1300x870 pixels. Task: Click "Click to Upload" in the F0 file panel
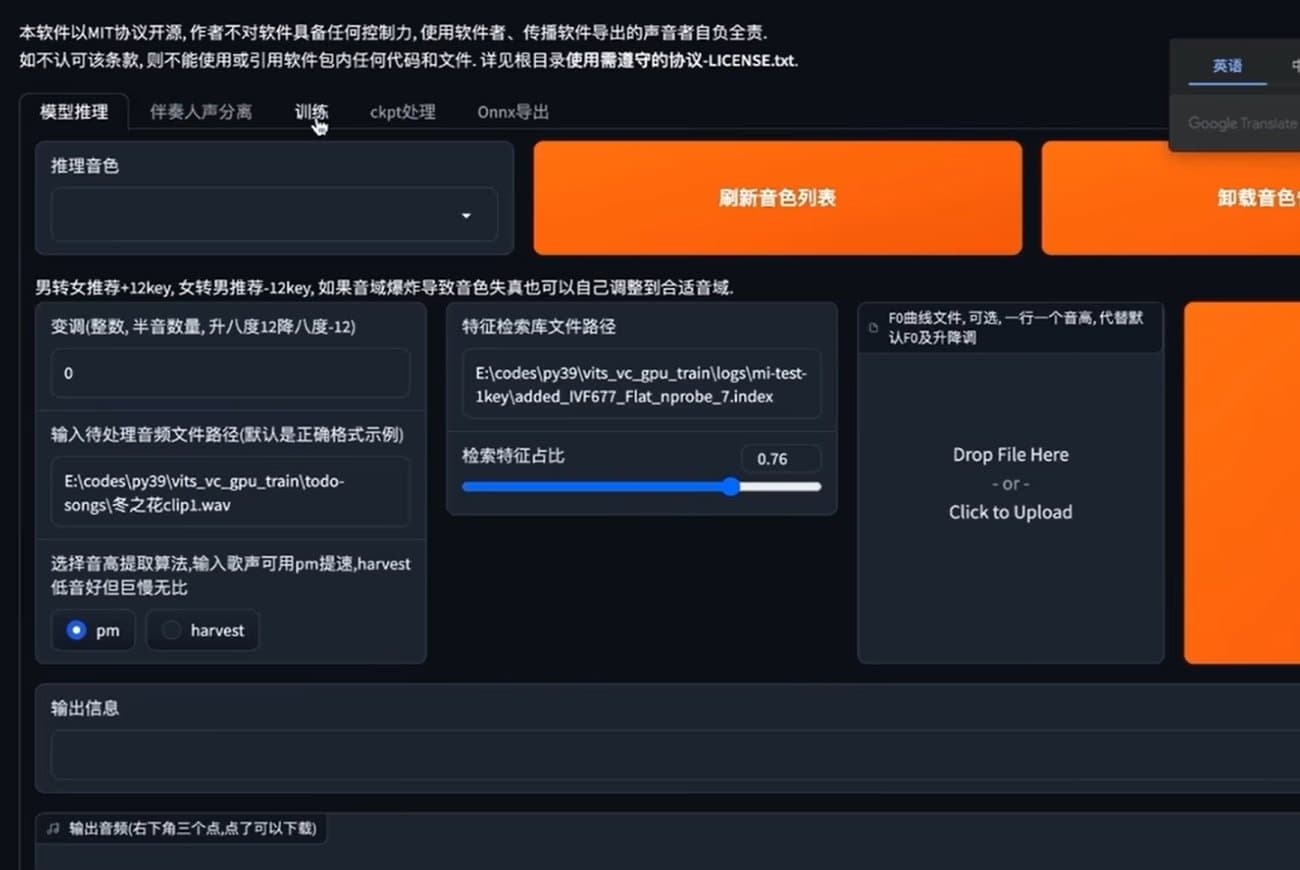pyautogui.click(x=1010, y=512)
